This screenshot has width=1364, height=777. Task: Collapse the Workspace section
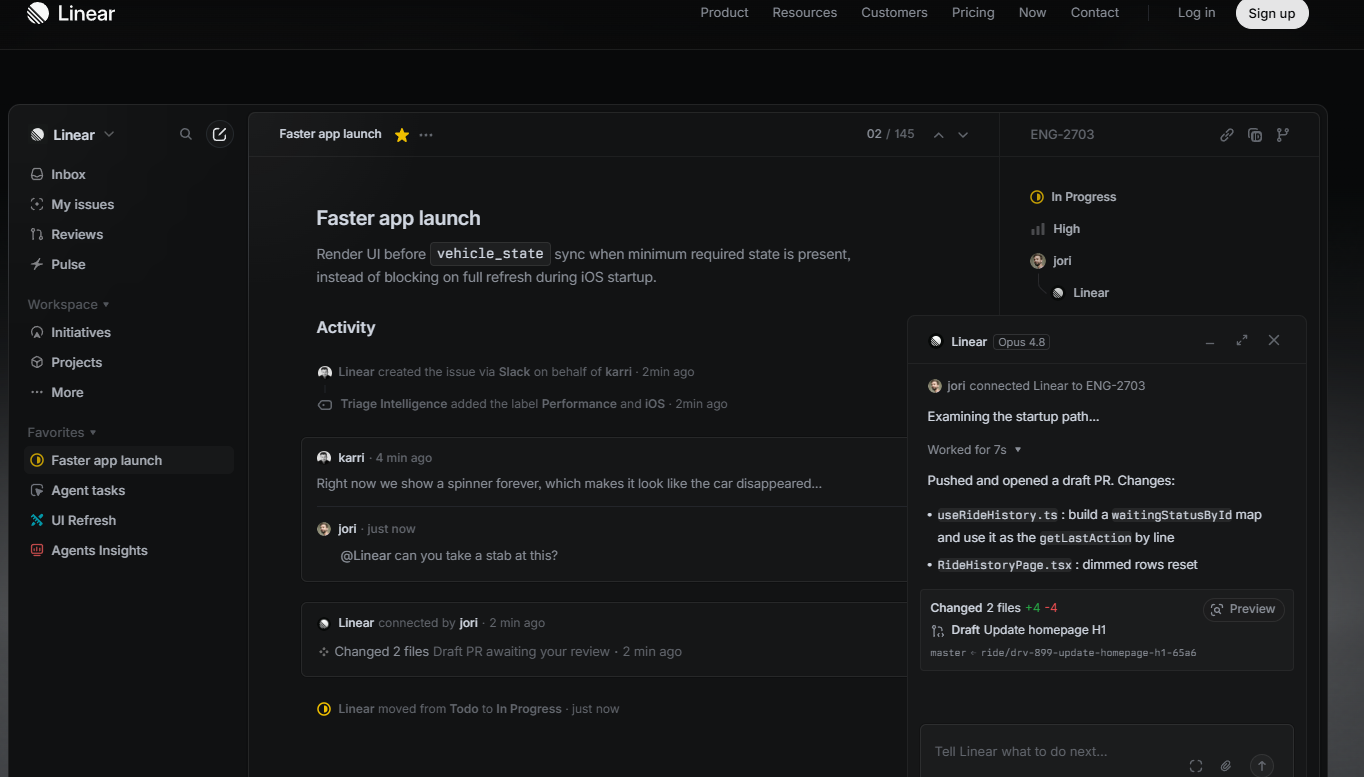68,304
